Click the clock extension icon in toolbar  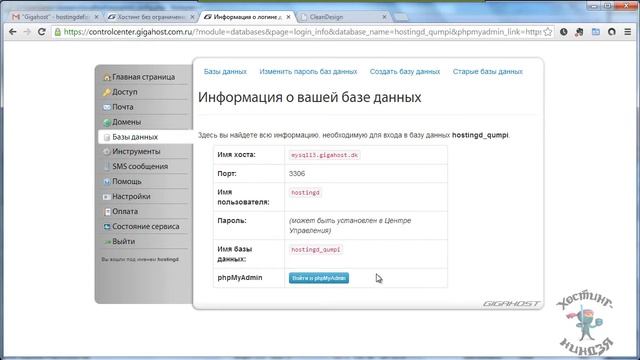point(564,32)
